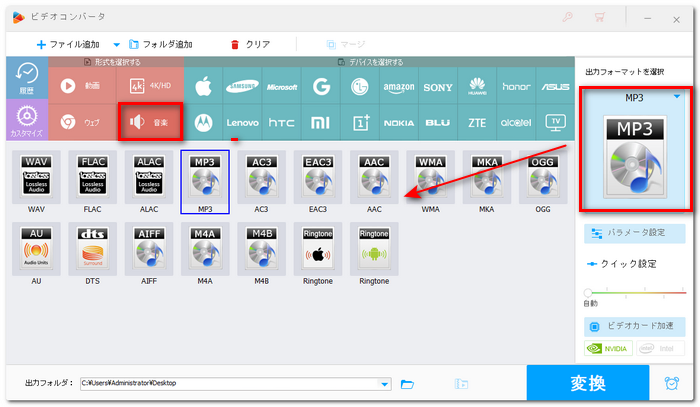
Task: Expand the file add dropdown arrow
Action: 116,44
